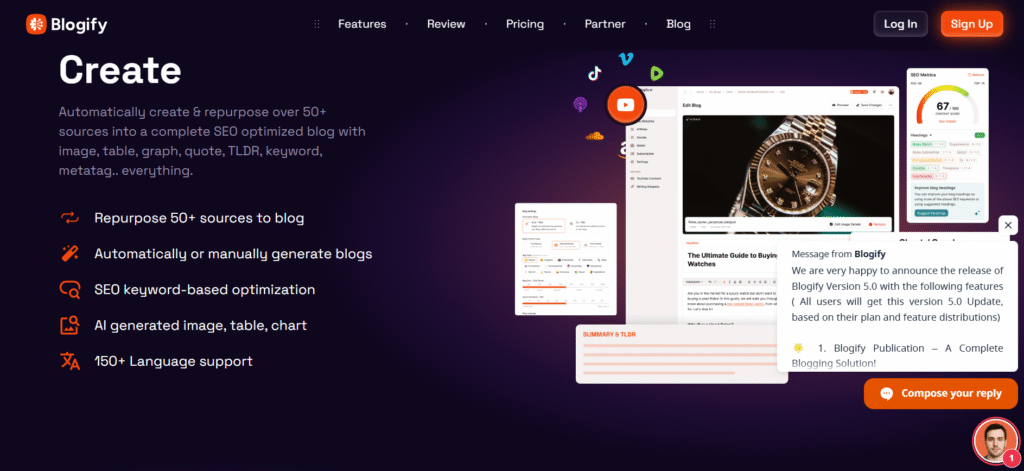
Task: Click the orange YouTube icon
Action: 626,105
